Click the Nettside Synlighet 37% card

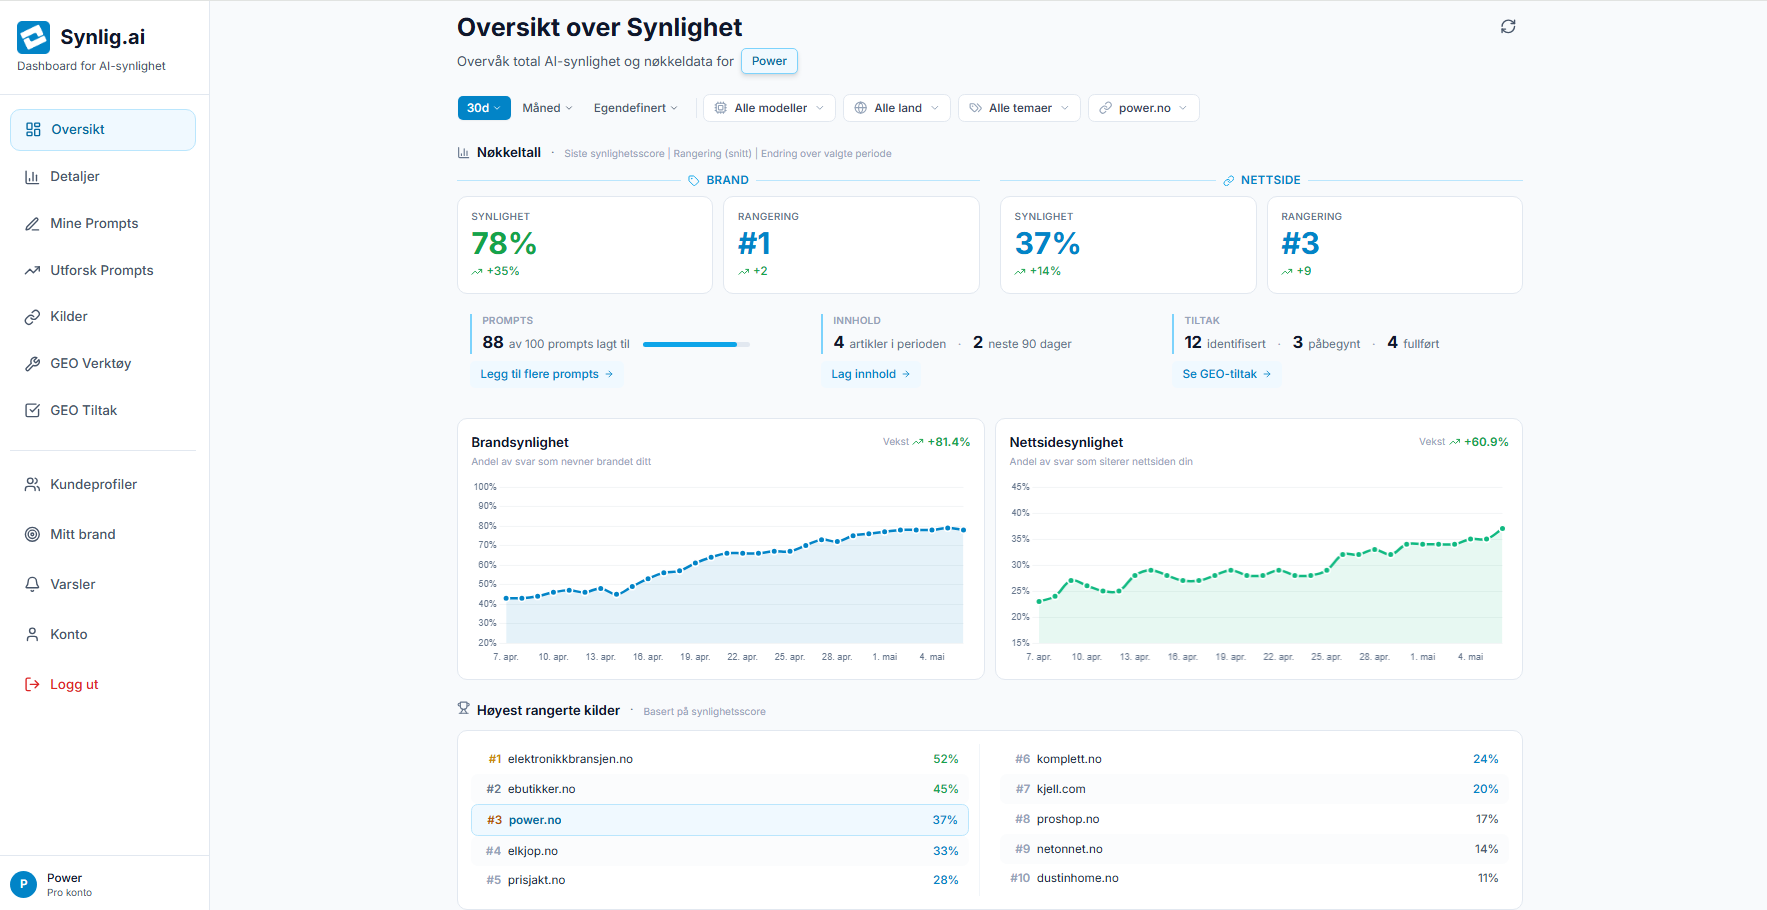click(x=1128, y=245)
